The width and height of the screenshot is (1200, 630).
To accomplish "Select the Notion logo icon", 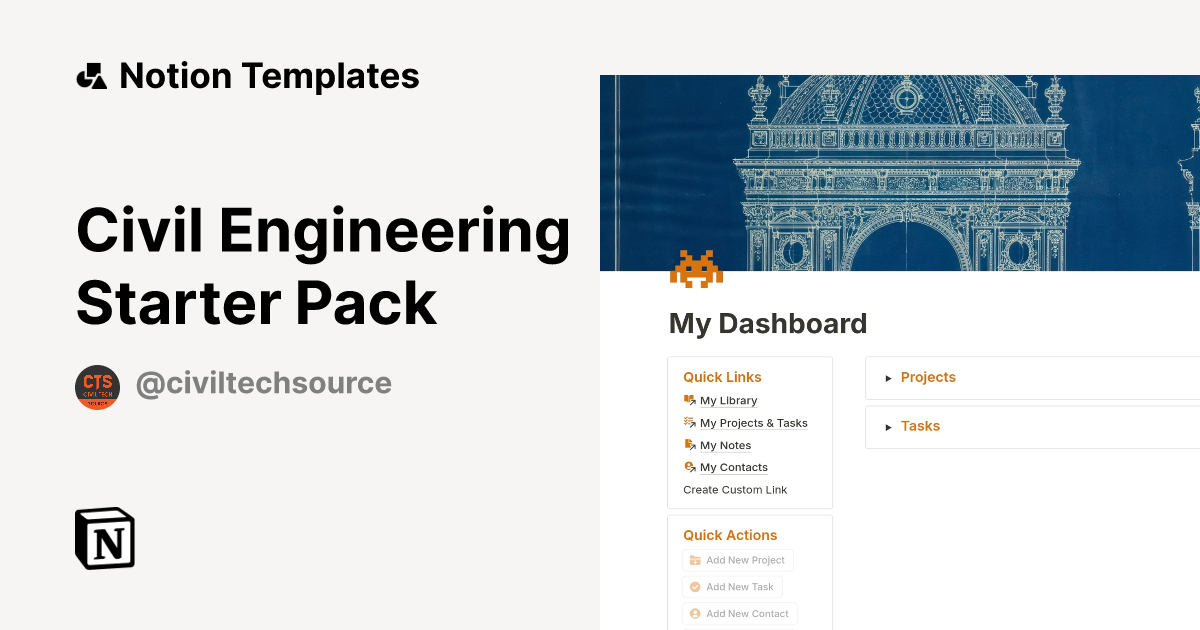I will point(104,538).
